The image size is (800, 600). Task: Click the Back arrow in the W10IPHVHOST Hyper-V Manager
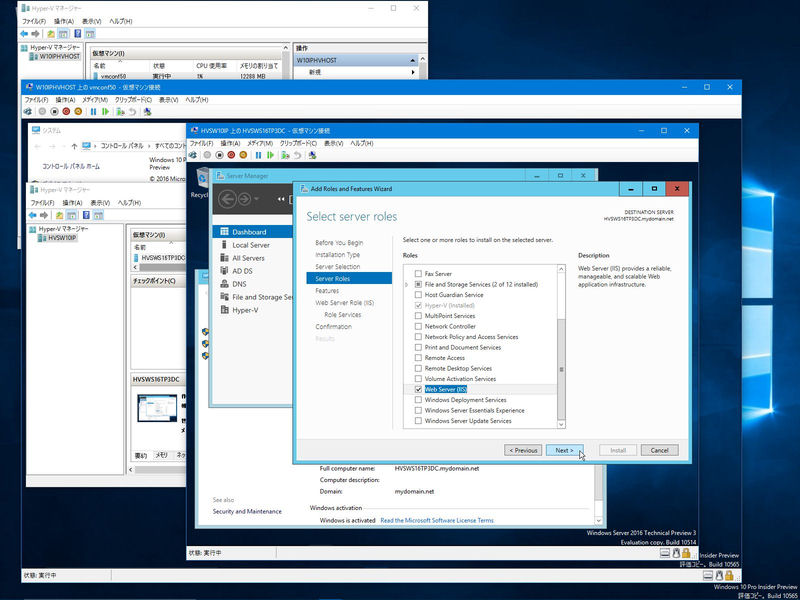coord(24,34)
